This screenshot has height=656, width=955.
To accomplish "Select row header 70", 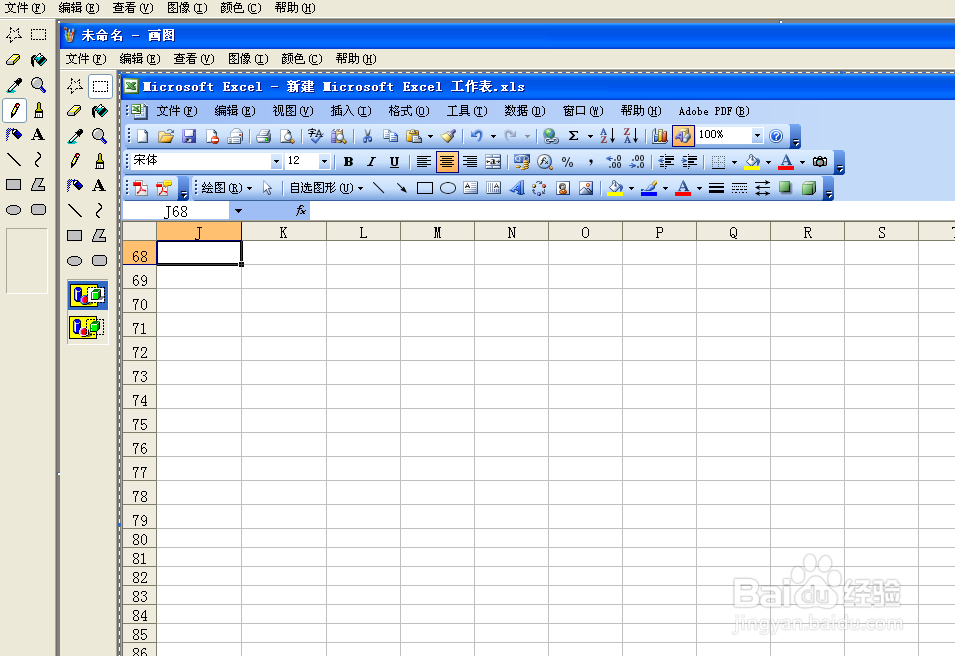I will pyautogui.click(x=139, y=304).
